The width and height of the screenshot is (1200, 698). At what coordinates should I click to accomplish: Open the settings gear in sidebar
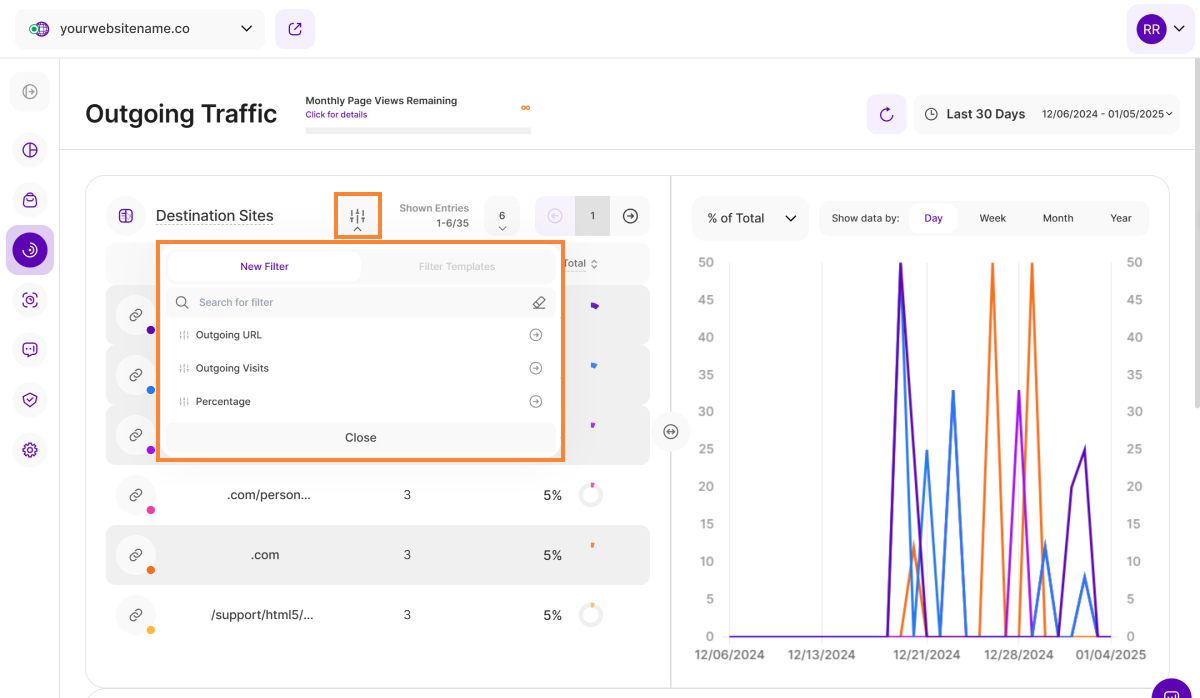pos(30,450)
